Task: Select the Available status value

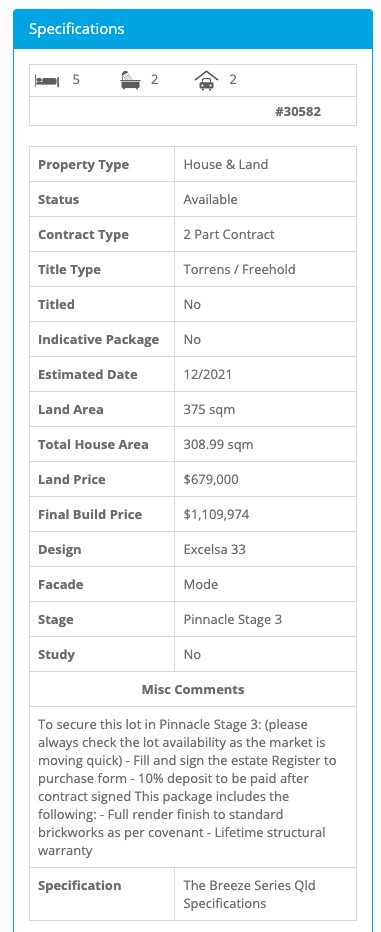Action: [210, 199]
